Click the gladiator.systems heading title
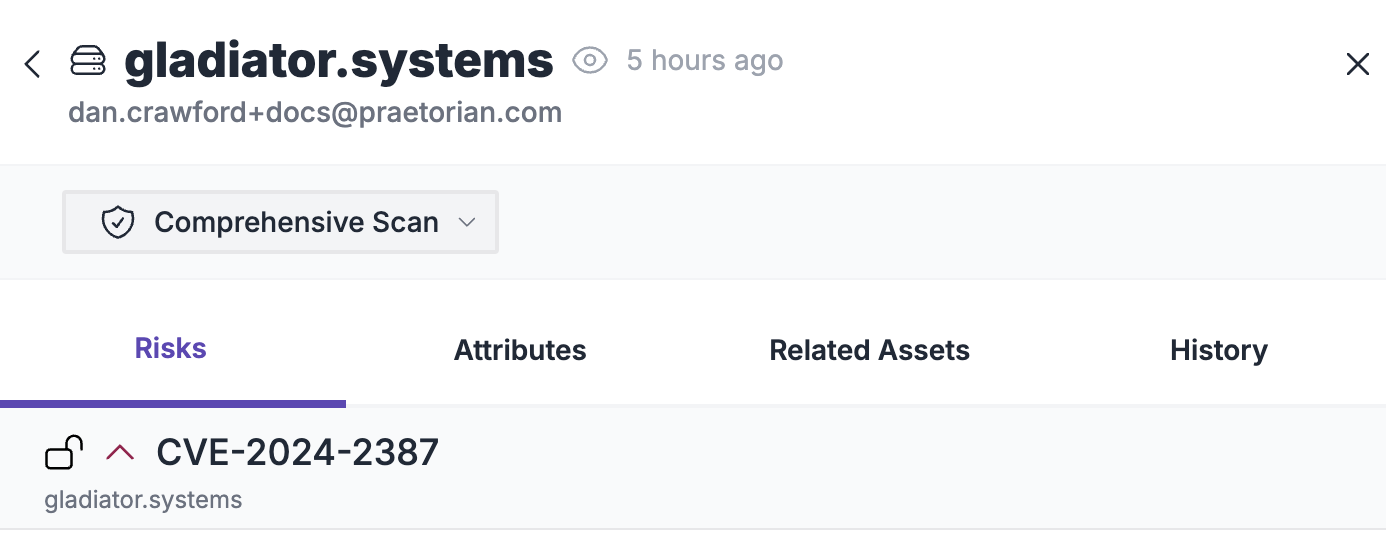Image resolution: width=1386 pixels, height=540 pixels. point(339,61)
